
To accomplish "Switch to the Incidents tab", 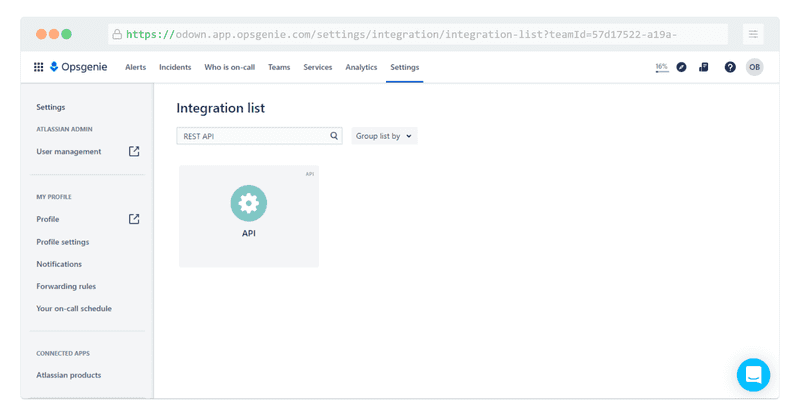I will click(x=175, y=67).
